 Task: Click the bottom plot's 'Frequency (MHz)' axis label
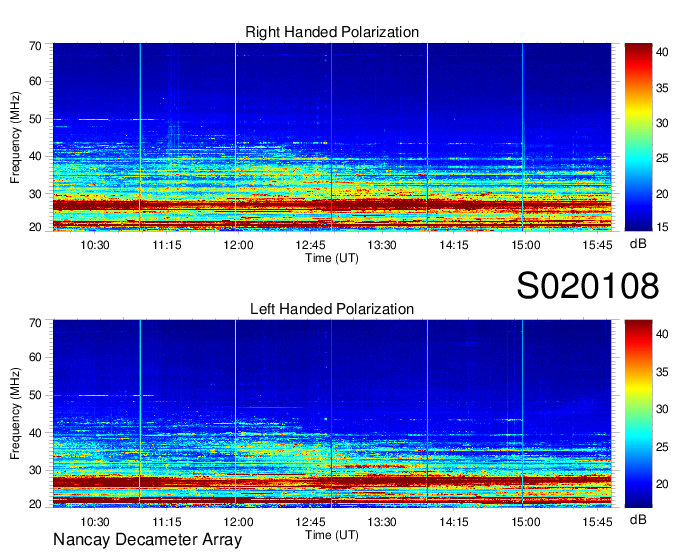click(15, 414)
